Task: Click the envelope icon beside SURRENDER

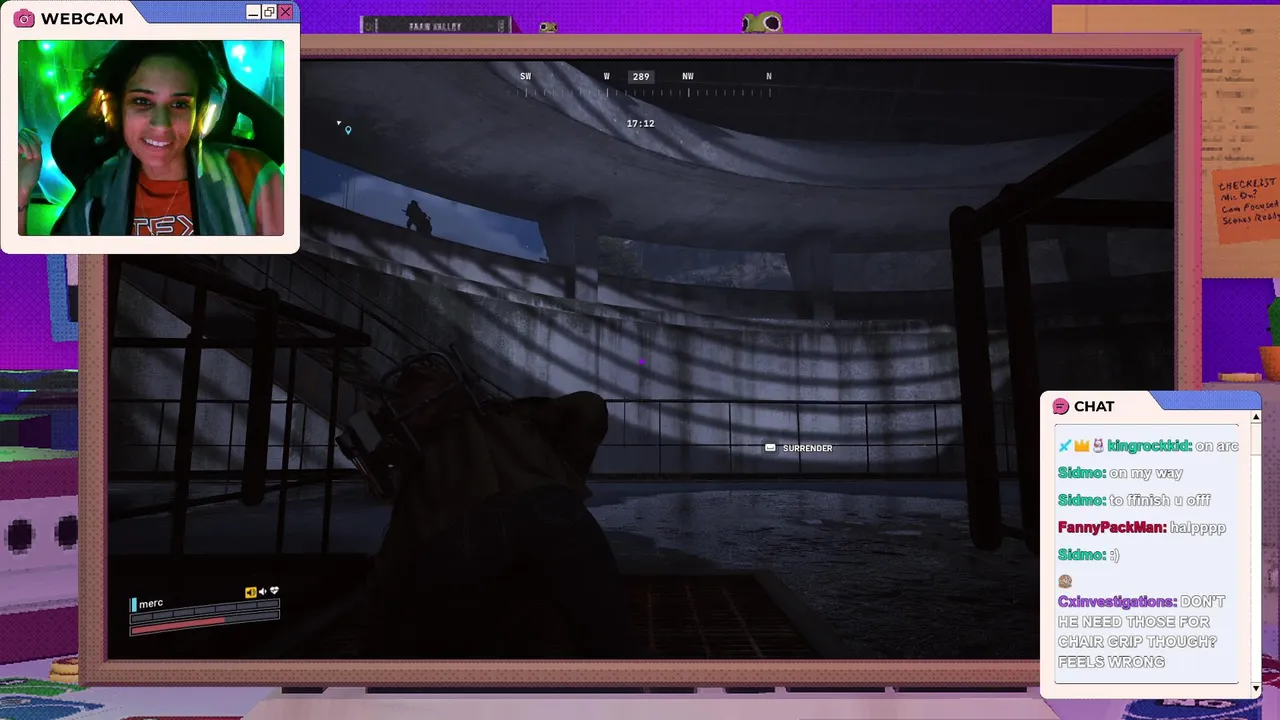Action: click(770, 448)
